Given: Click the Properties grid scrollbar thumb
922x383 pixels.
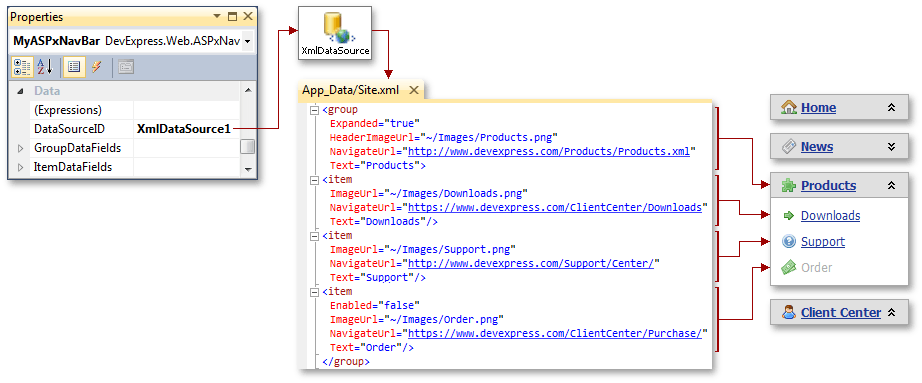Looking at the screenshot, I should [248, 146].
